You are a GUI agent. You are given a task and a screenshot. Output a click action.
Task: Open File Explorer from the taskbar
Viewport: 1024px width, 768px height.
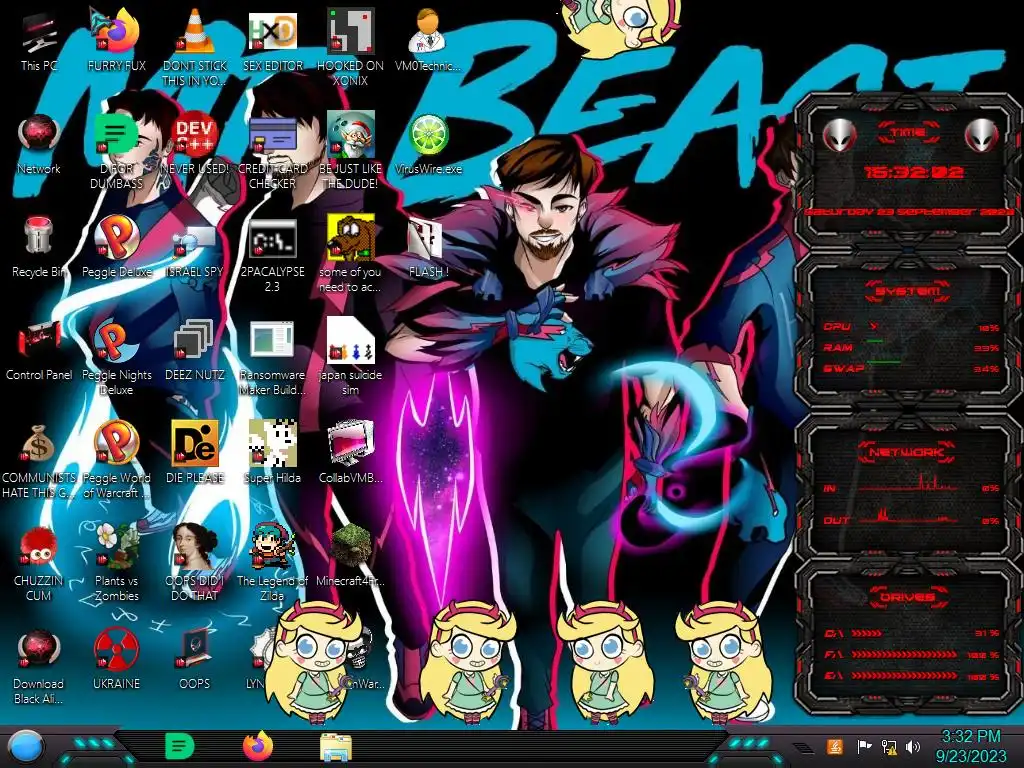click(336, 747)
